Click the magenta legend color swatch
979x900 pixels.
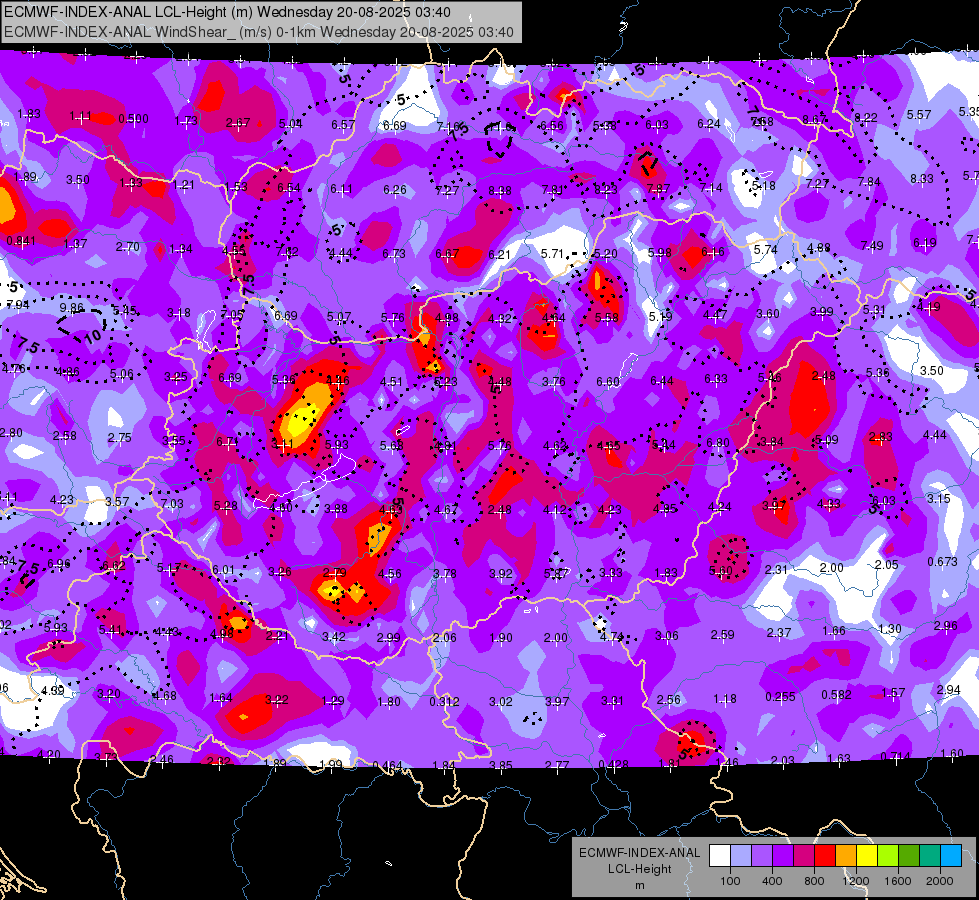tap(804, 856)
